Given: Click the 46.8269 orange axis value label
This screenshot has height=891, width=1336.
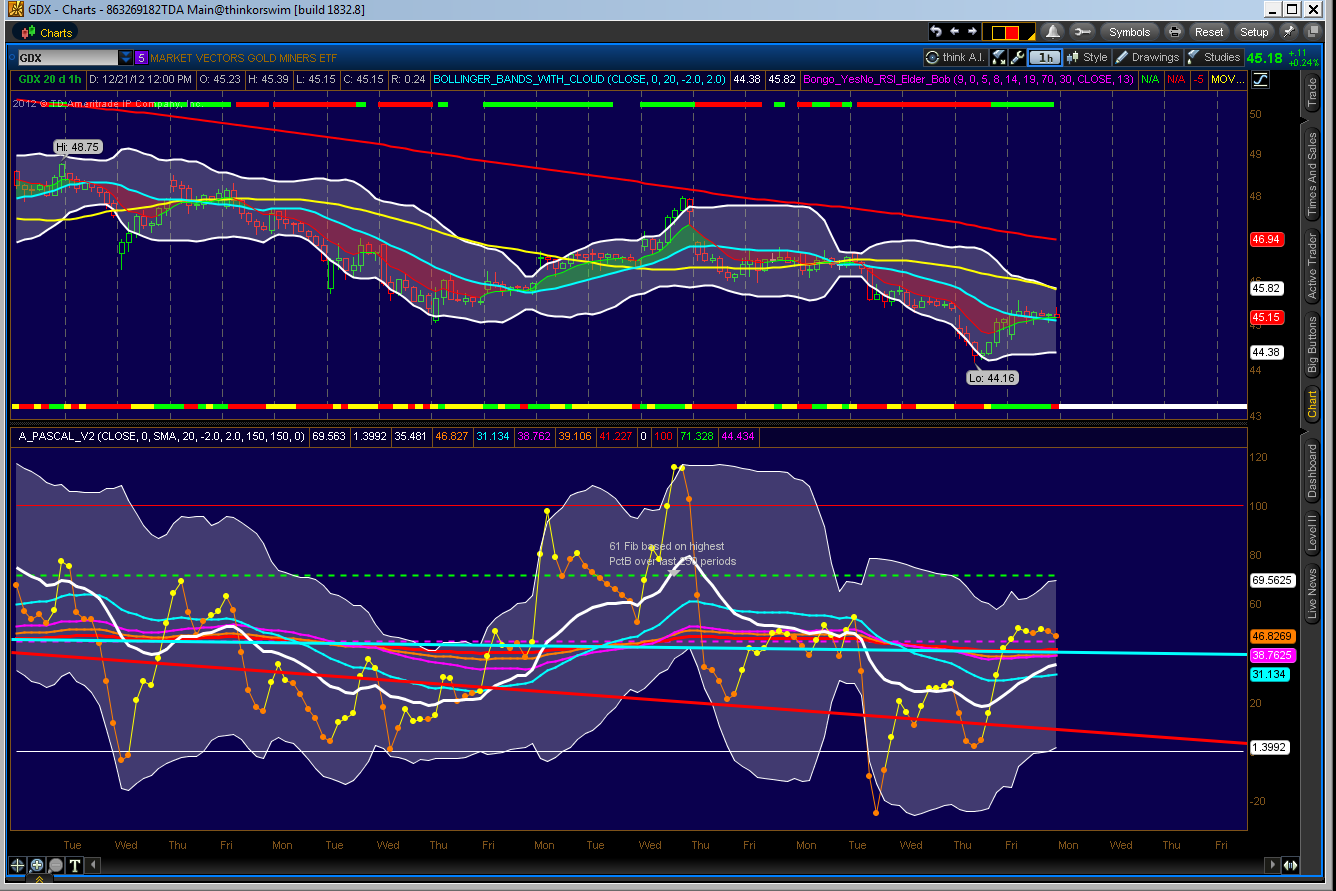Looking at the screenshot, I should click(1272, 635).
